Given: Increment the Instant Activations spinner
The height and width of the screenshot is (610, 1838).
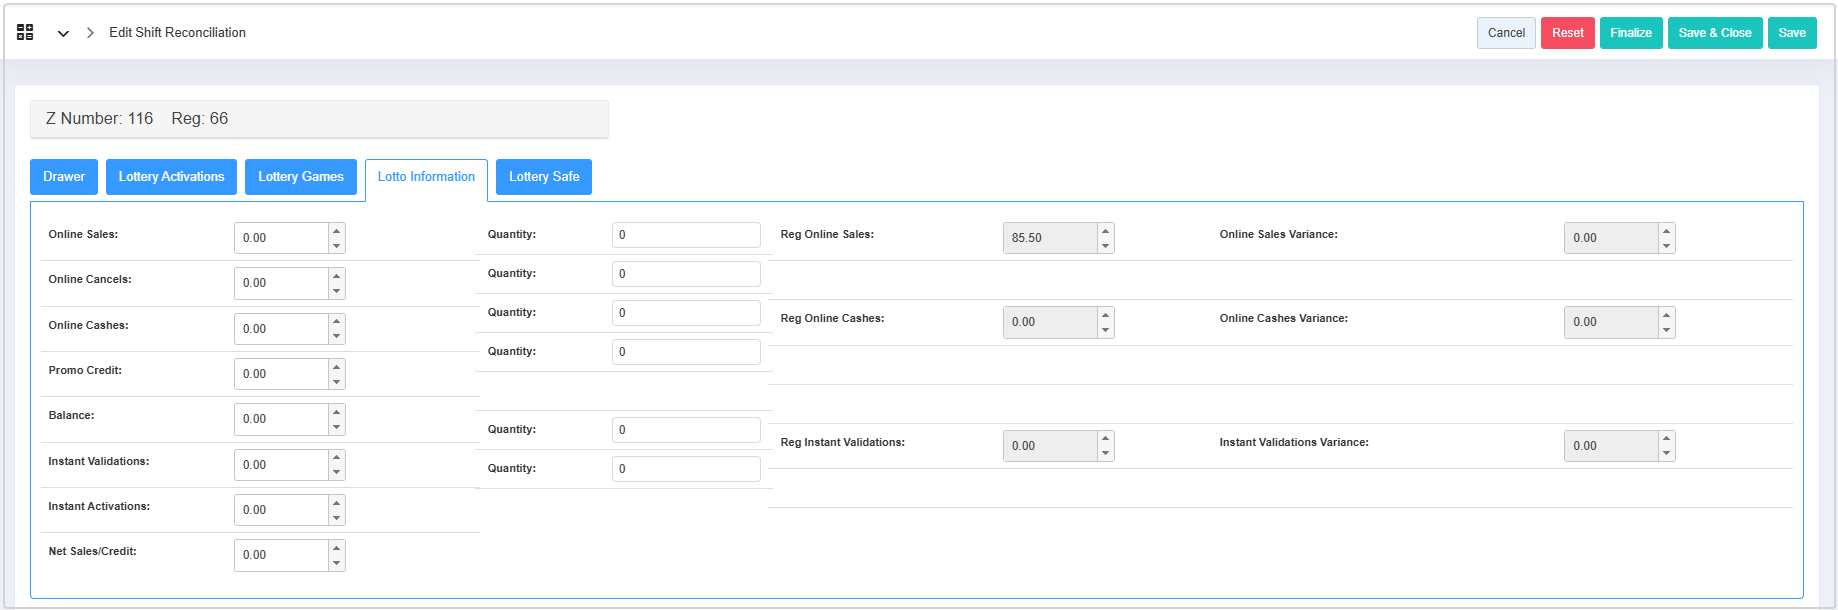Looking at the screenshot, I should [x=337, y=503].
